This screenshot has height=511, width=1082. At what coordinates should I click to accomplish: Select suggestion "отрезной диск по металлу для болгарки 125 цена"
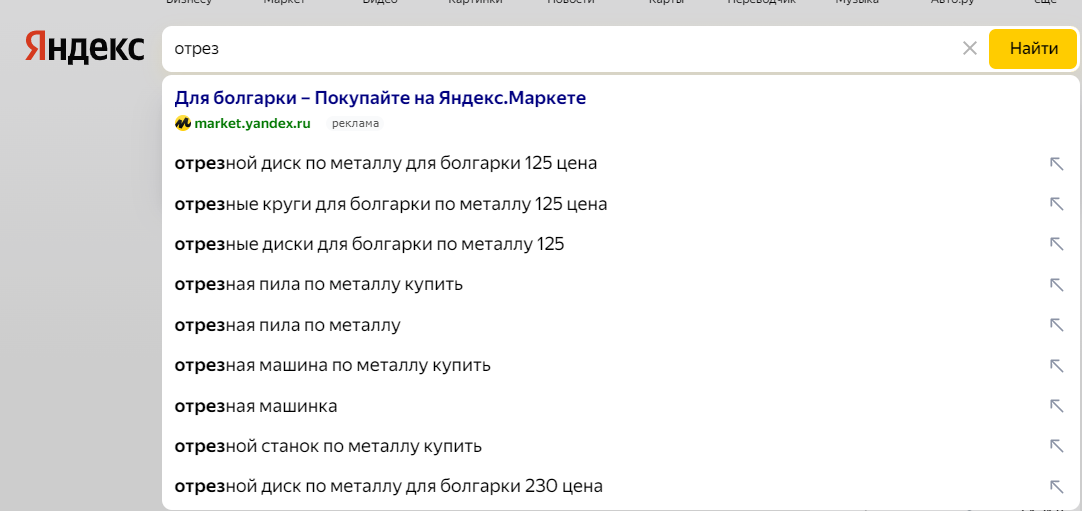click(x=620, y=163)
